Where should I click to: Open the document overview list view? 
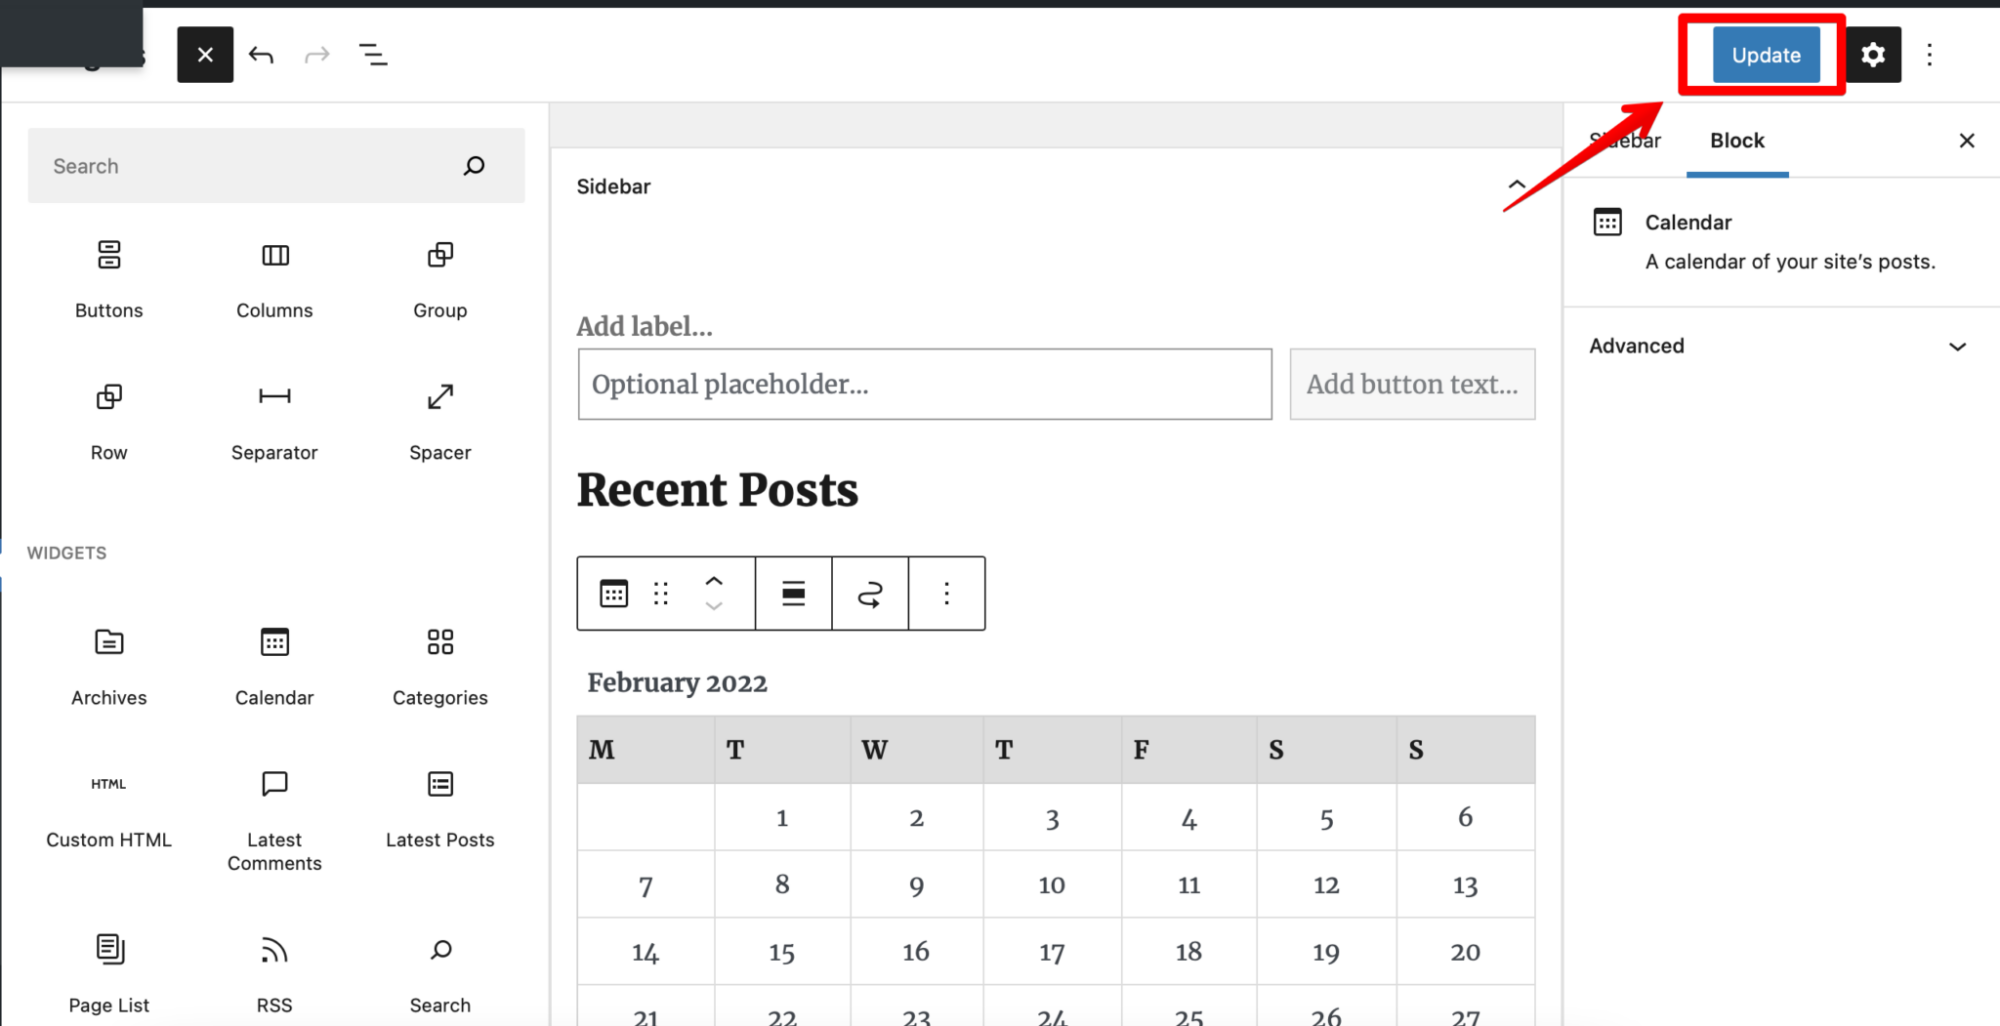[373, 55]
